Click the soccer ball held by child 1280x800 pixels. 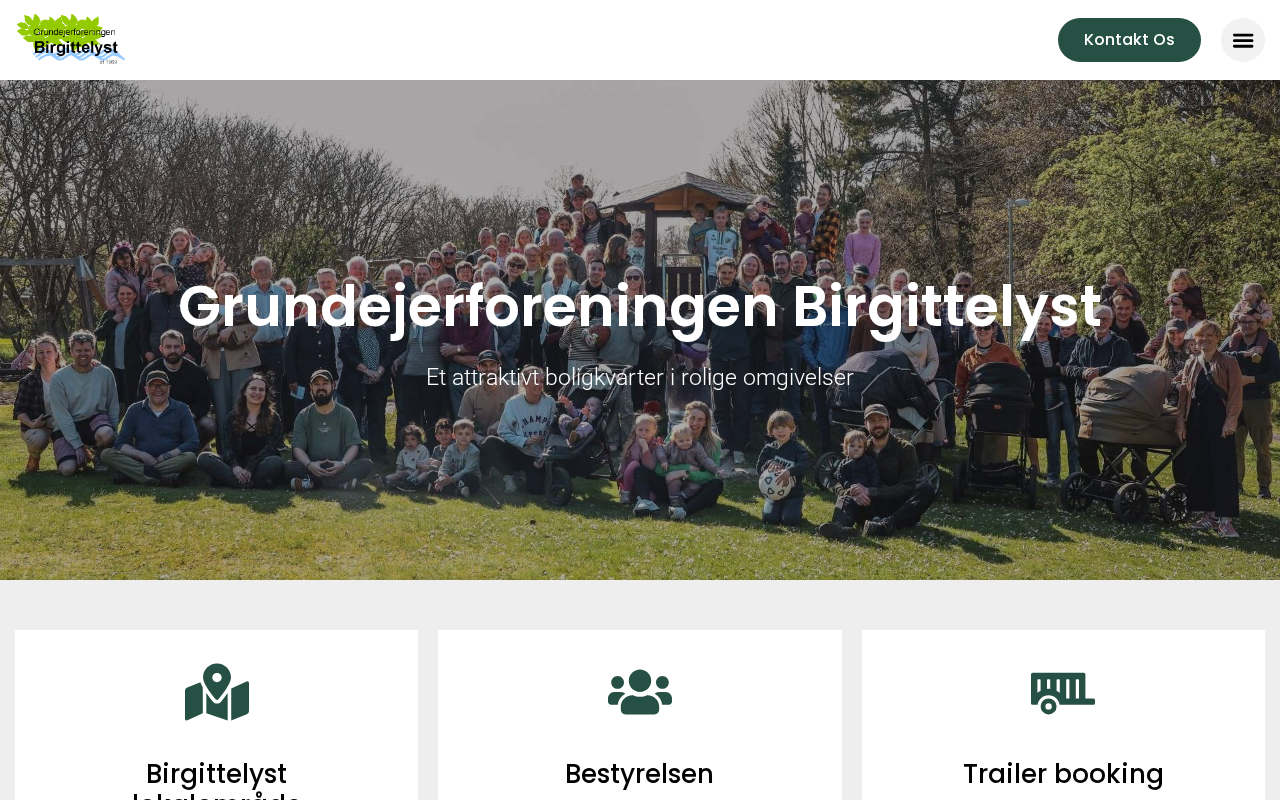coord(775,483)
